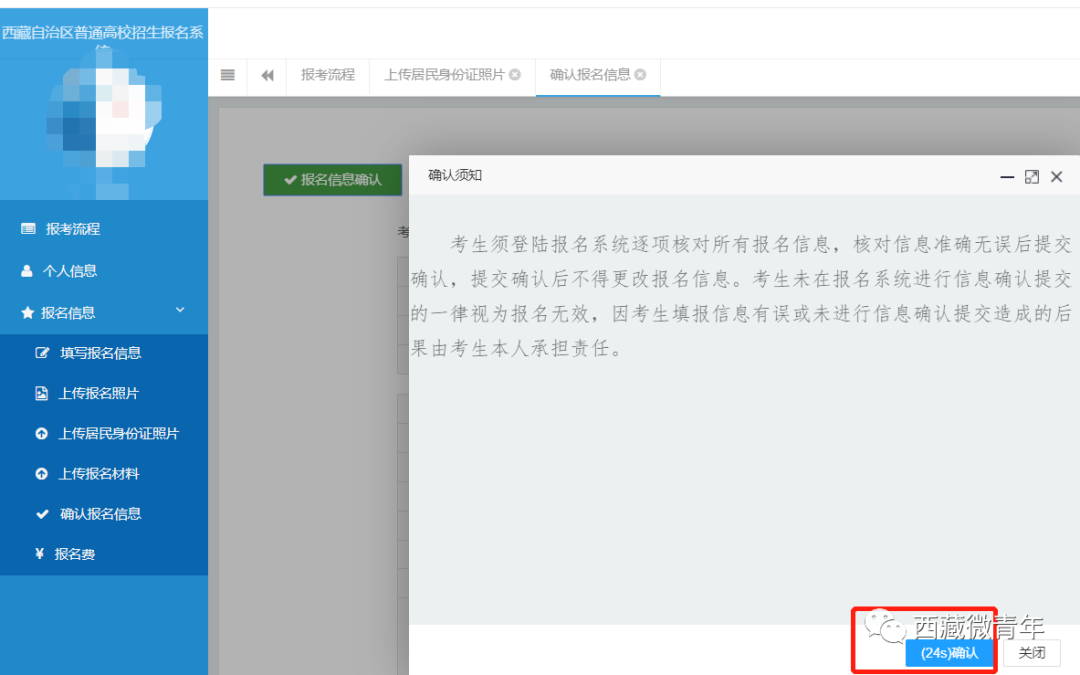Open 个人信息 in the sidebar
Screen dimensions: 1080x675
pos(69,271)
